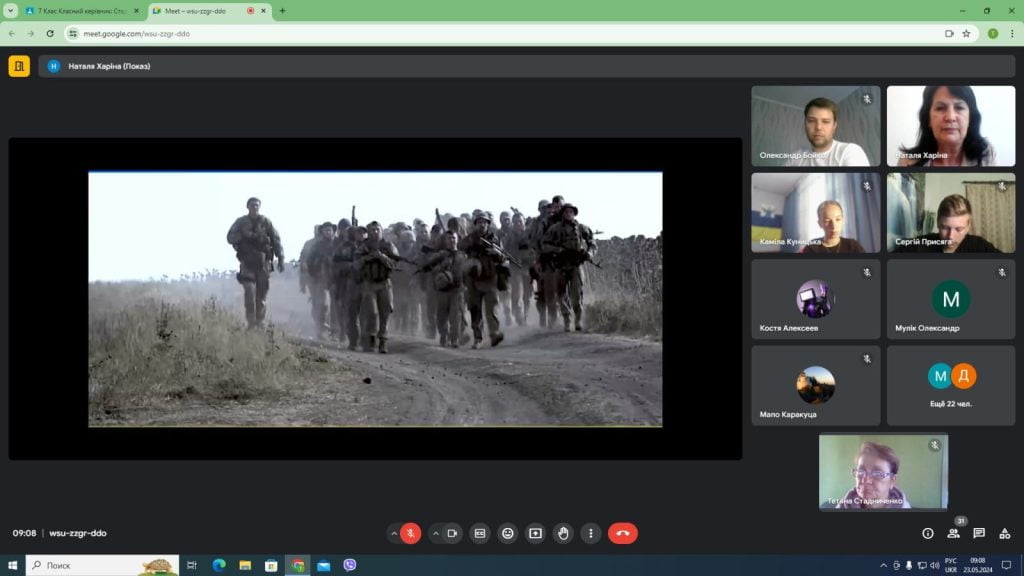Open the activities panel

click(x=1005, y=534)
